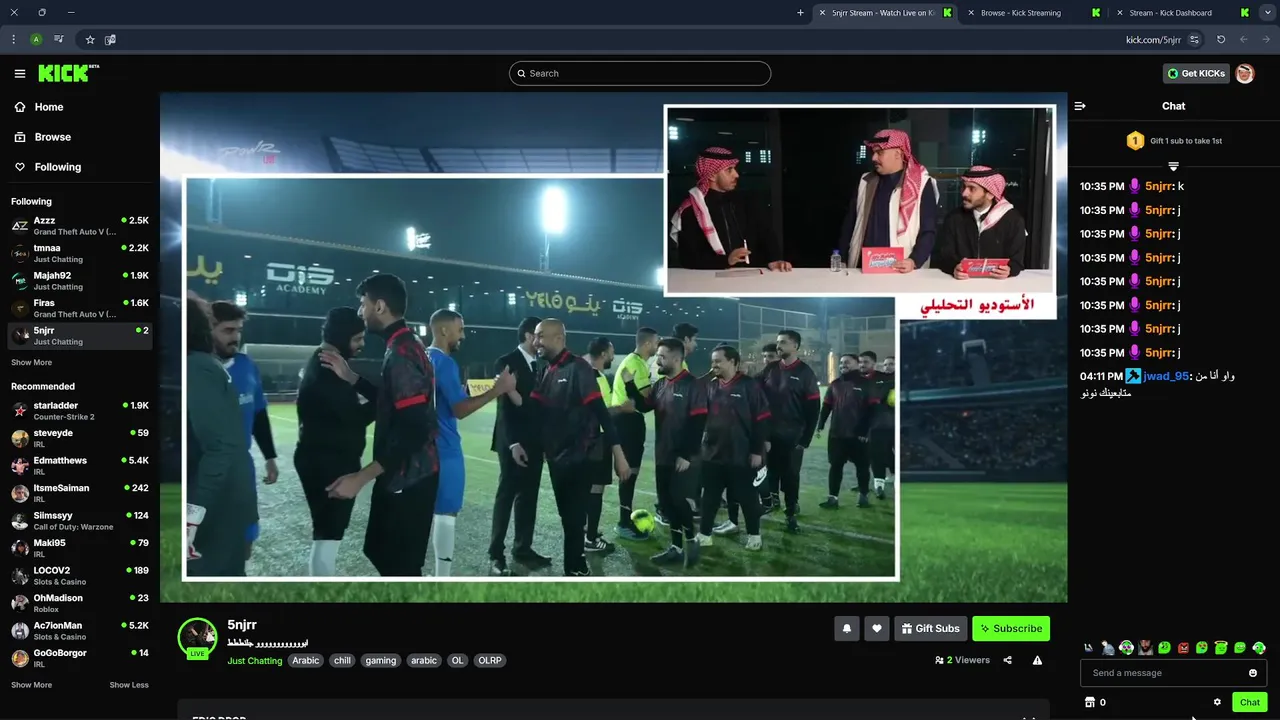Click Gift Subs button
Viewport: 1280px width, 720px height.
pos(930,629)
